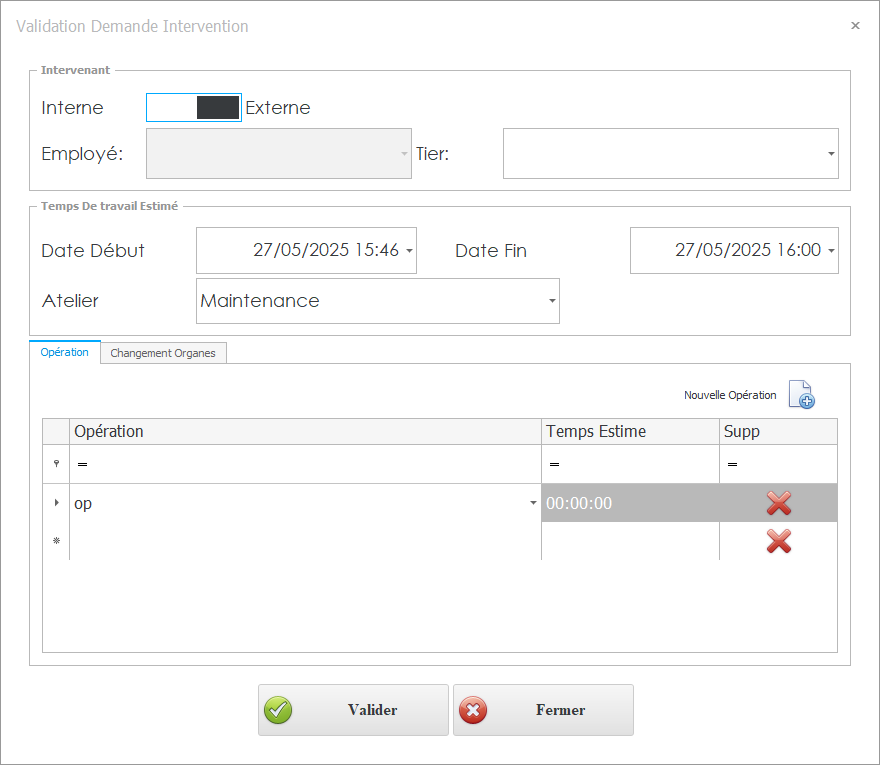Click the filter icon in the Opération column
Image resolution: width=880 pixels, height=765 pixels.
click(82, 464)
